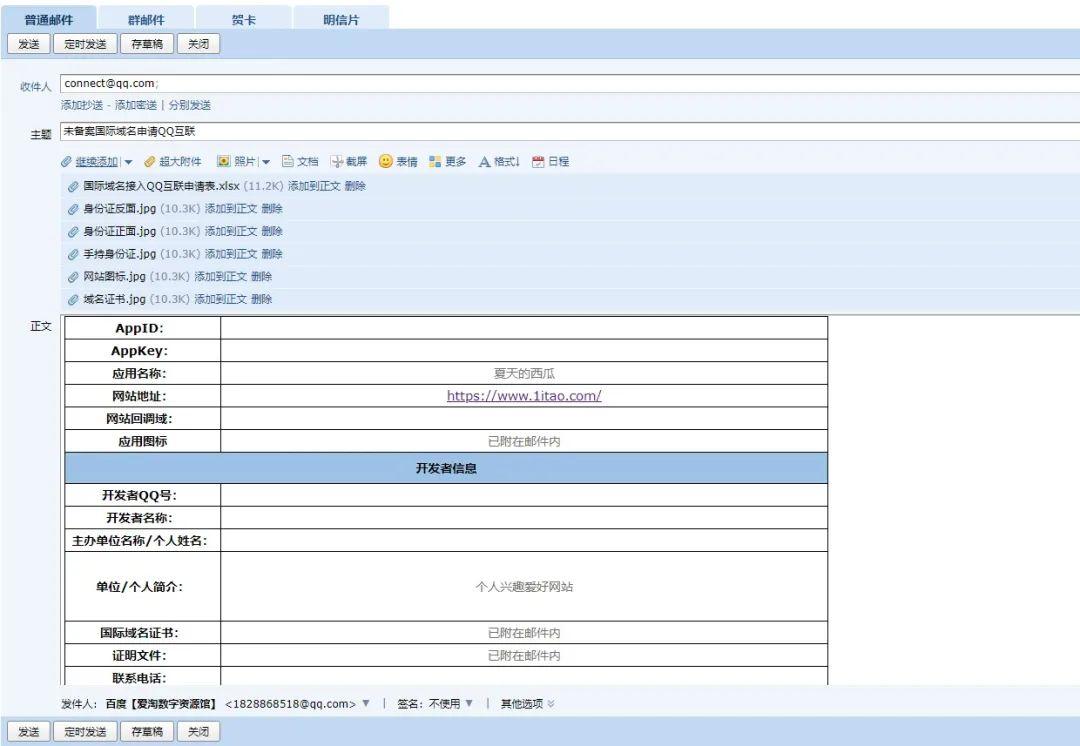
Task: Delete the xlsx attachment via 删除
Action: point(355,186)
